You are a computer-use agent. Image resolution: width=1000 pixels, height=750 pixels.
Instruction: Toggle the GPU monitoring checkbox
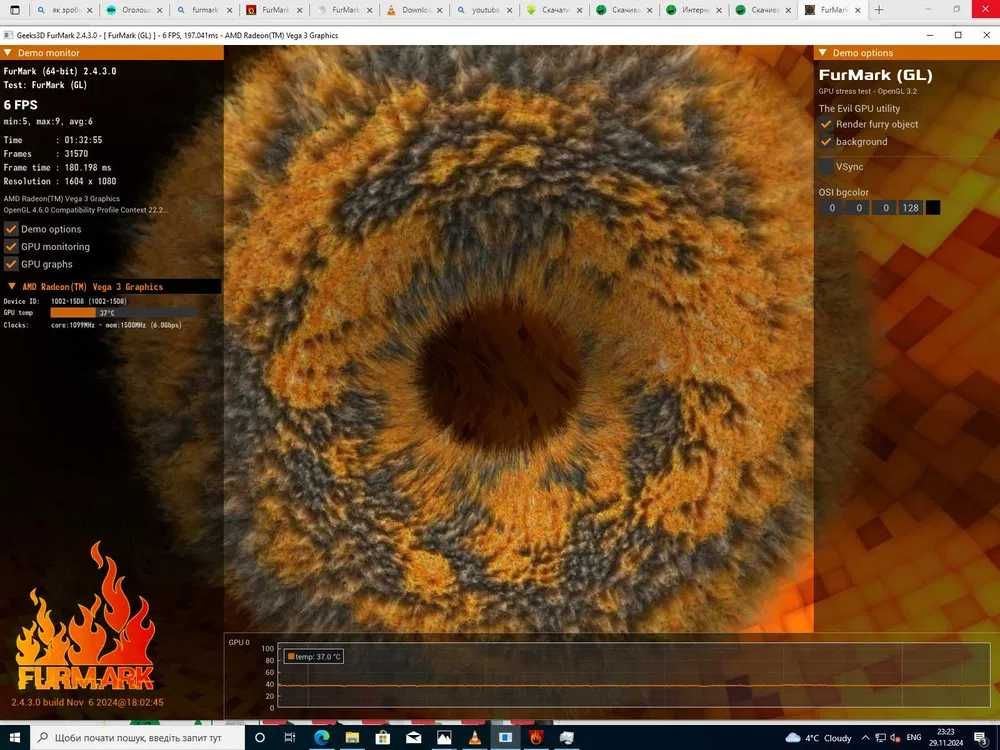click(x=11, y=246)
